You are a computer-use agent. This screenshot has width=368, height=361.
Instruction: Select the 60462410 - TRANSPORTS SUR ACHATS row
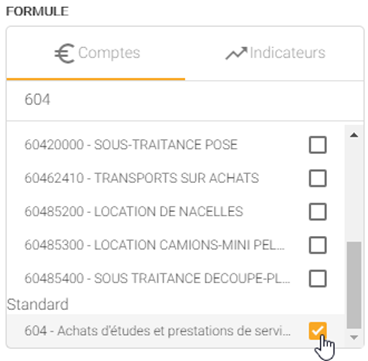point(176,179)
